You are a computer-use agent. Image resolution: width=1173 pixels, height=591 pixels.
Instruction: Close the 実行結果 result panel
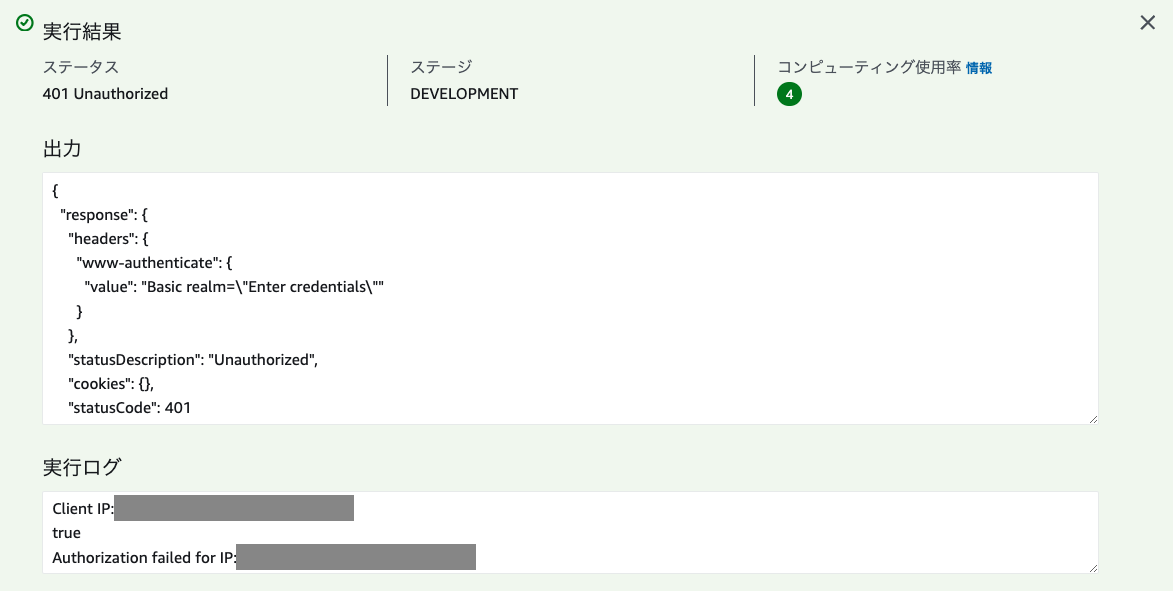tap(1148, 22)
